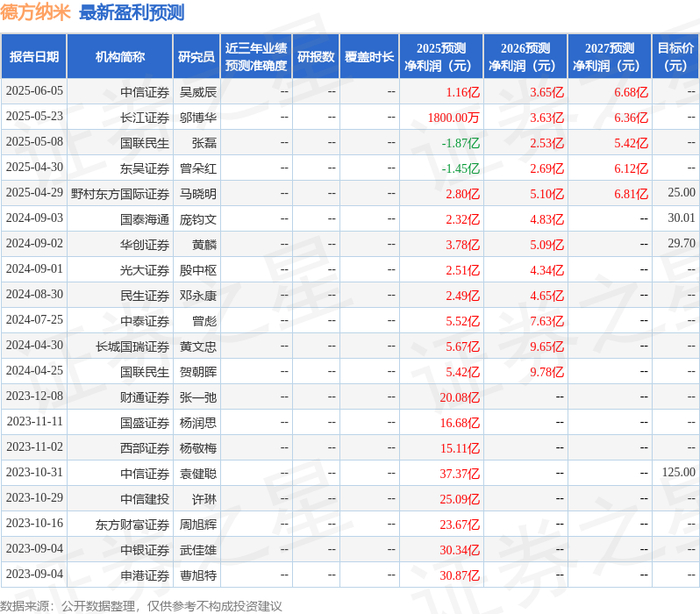Select the 最新盈利预测 heading
The image size is (700, 614).
coord(131,12)
